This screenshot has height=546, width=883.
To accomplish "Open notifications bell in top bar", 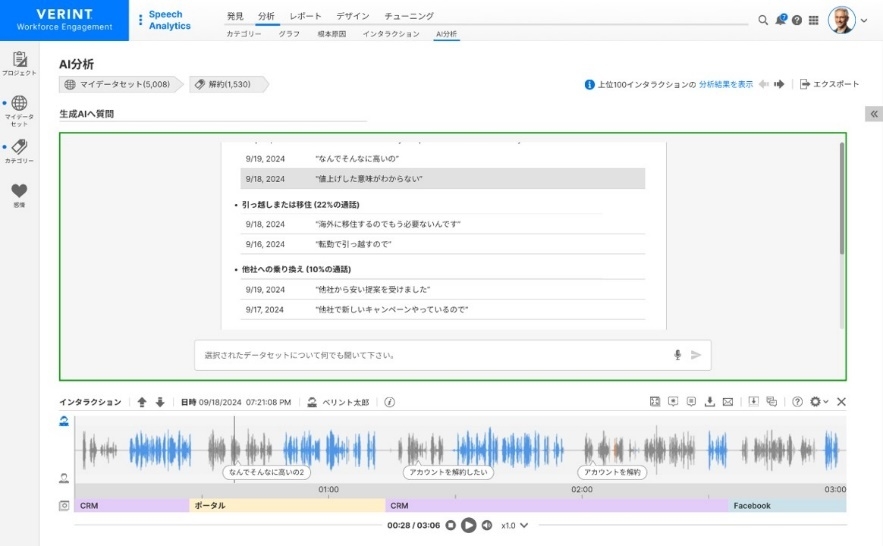I will [780, 20].
